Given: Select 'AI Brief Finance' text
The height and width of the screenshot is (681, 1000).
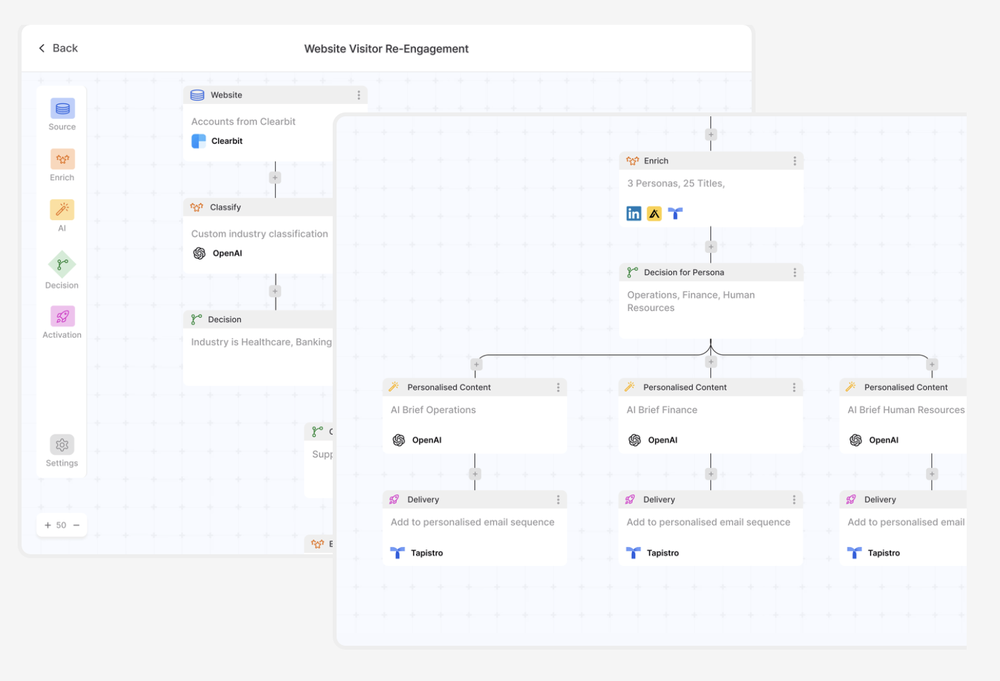Looking at the screenshot, I should tap(661, 410).
